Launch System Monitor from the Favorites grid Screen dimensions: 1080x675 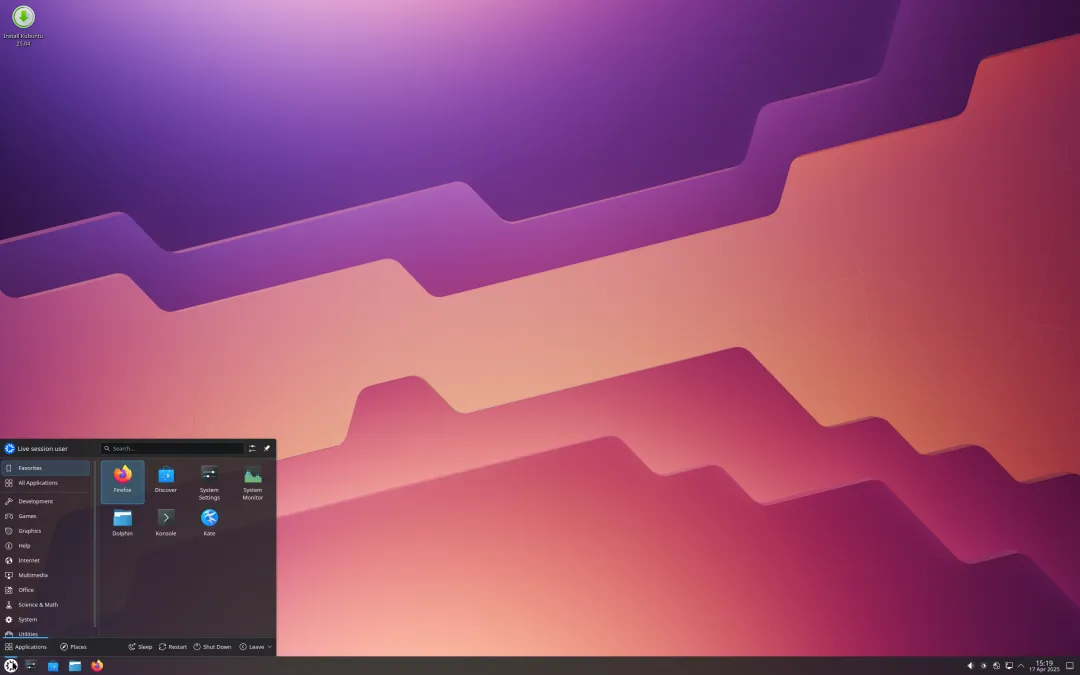(x=253, y=481)
